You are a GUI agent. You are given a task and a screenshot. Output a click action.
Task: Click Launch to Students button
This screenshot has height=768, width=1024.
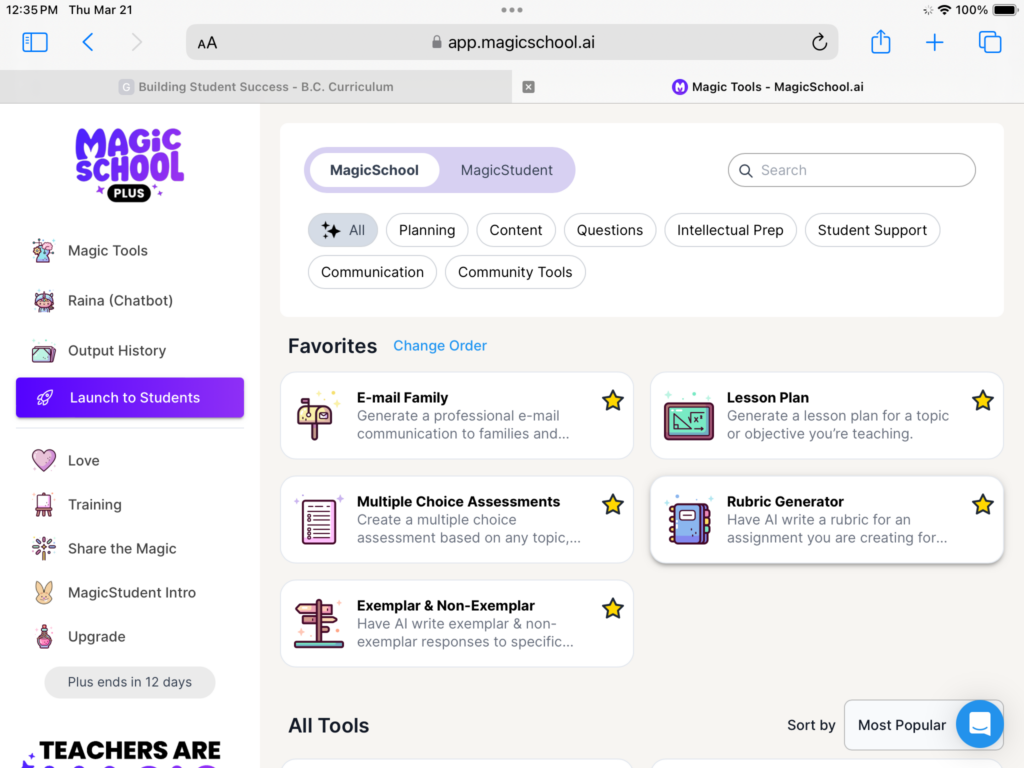pos(130,397)
